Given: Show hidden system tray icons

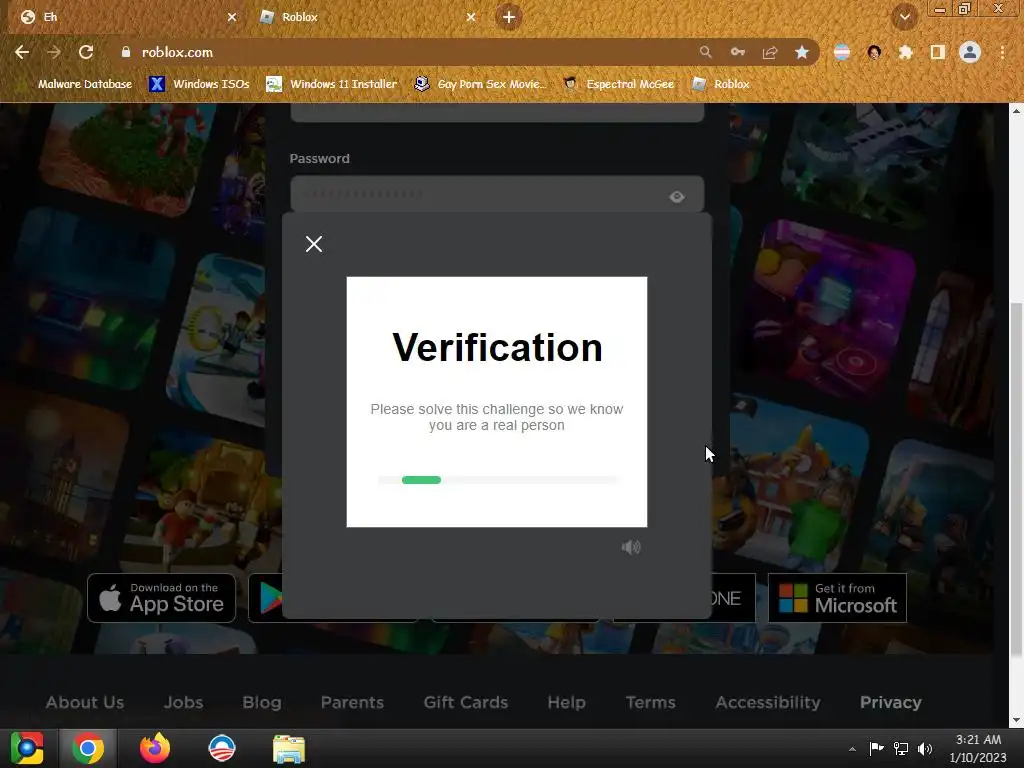Looking at the screenshot, I should (852, 749).
